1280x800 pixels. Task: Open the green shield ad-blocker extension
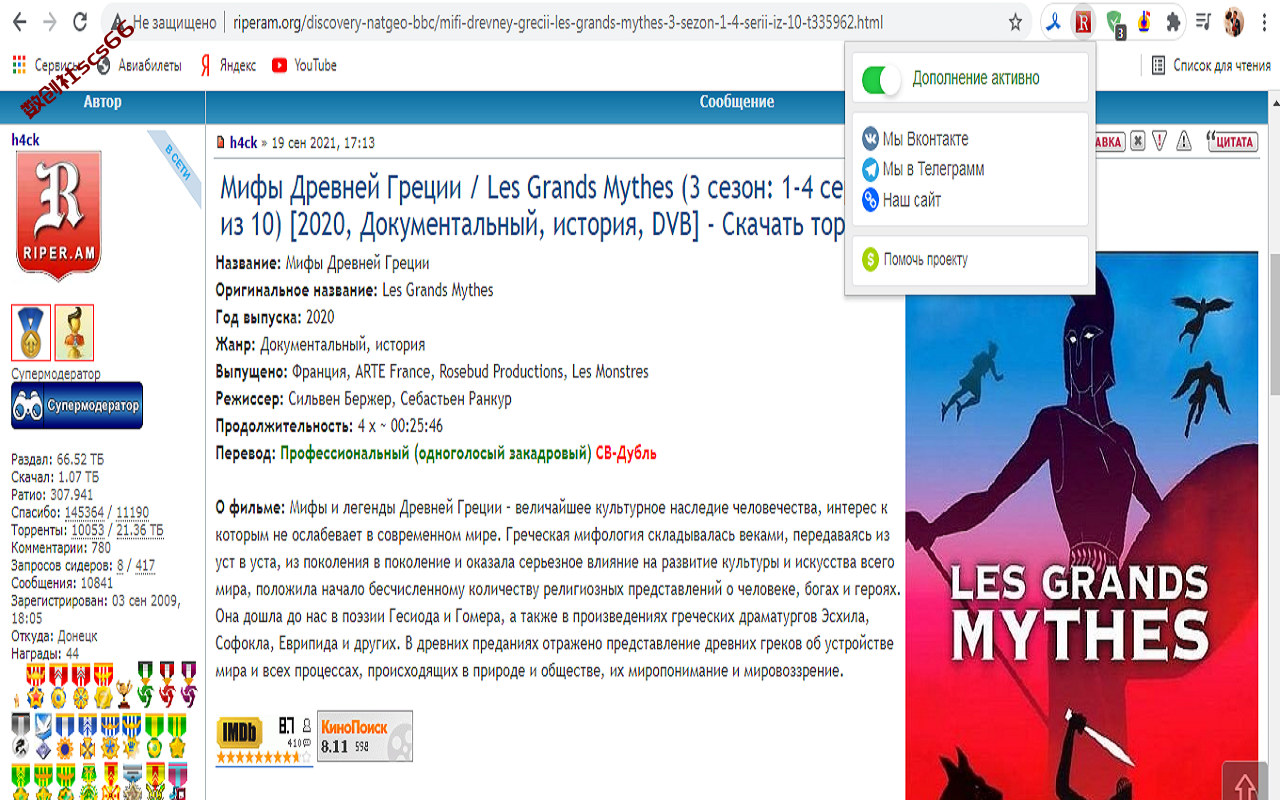1115,22
